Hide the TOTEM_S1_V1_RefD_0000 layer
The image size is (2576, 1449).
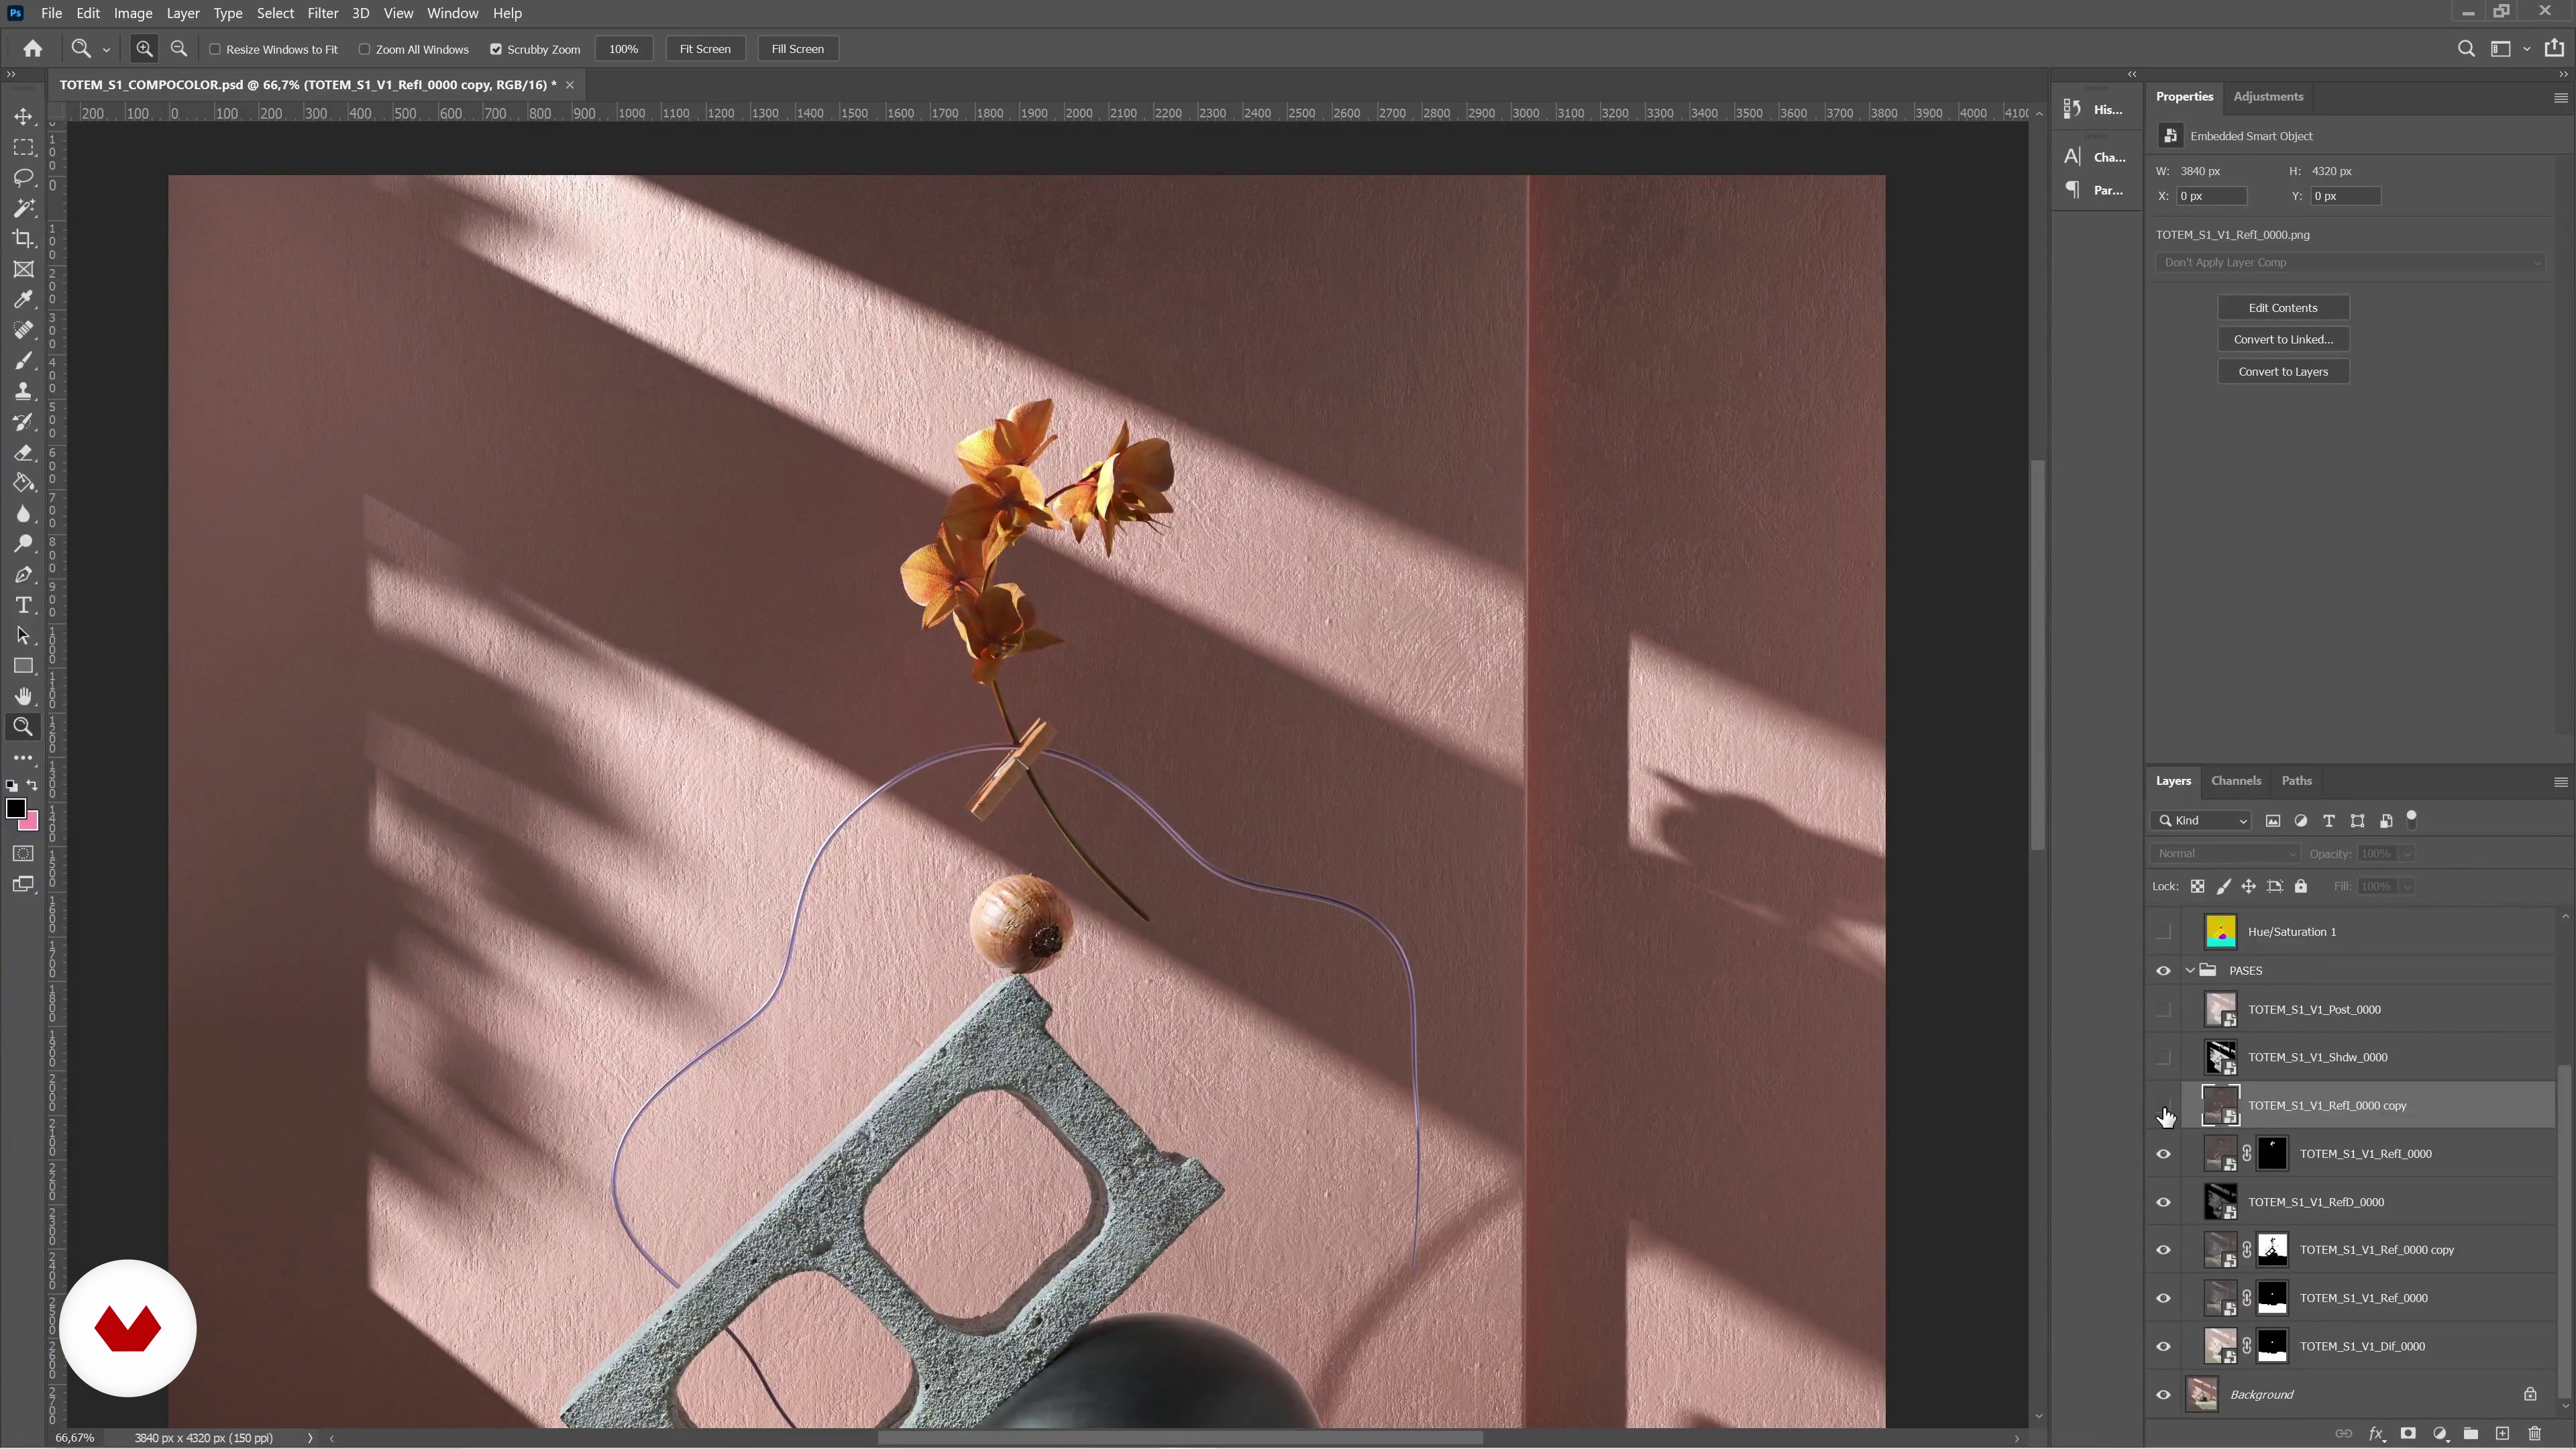[2164, 1203]
